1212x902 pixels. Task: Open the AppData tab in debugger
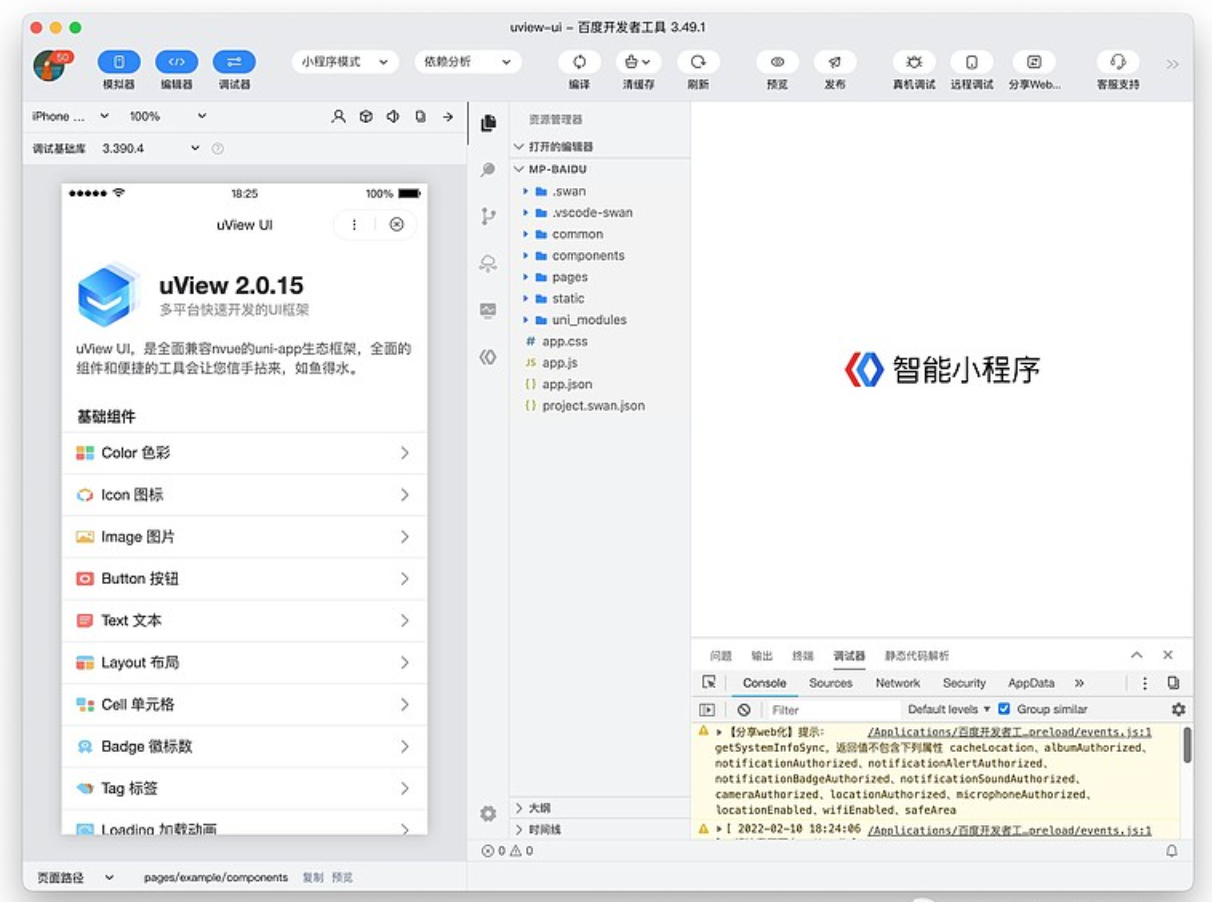point(1031,683)
